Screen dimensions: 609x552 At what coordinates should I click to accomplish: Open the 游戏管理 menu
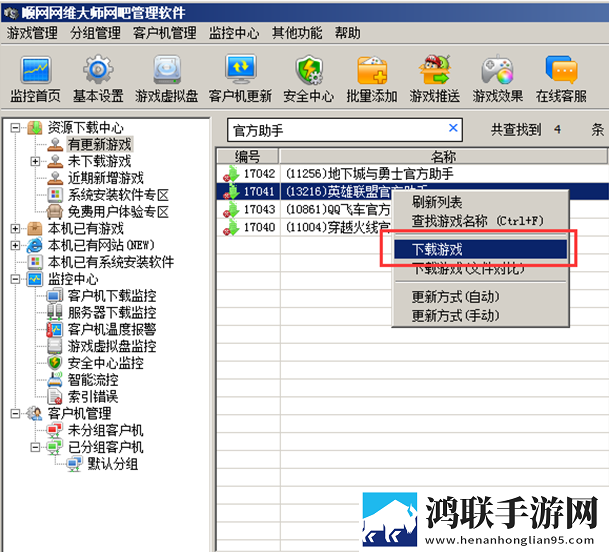click(32, 33)
